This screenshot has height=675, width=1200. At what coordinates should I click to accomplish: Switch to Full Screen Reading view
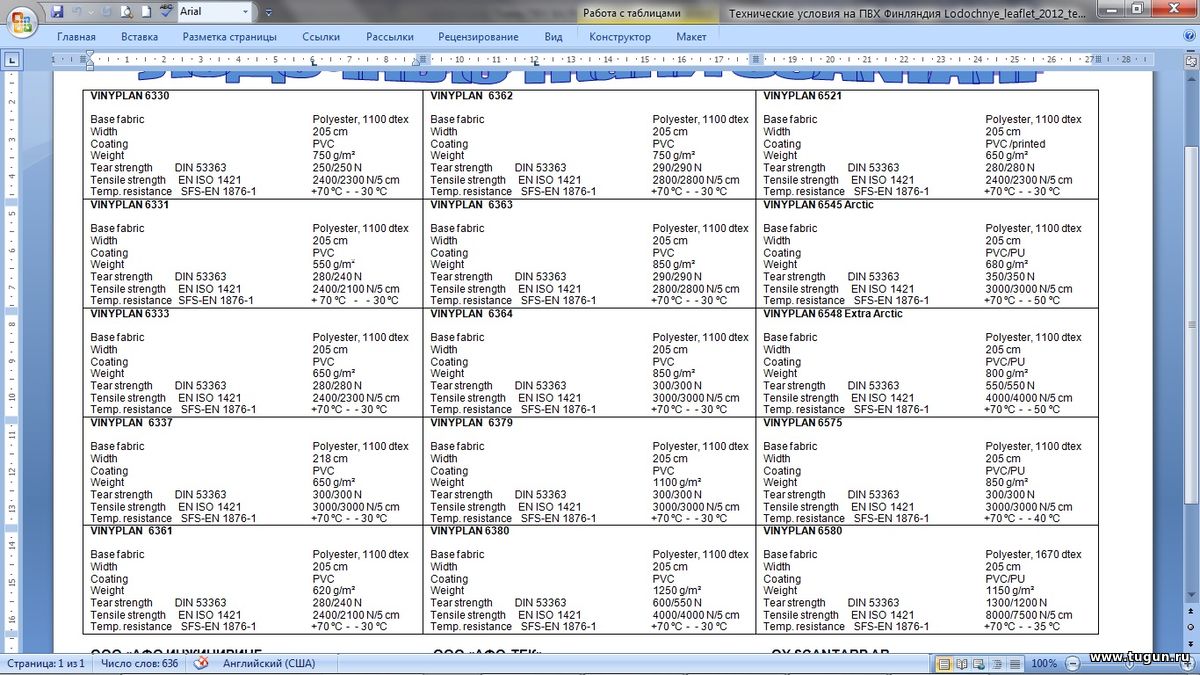[961, 663]
